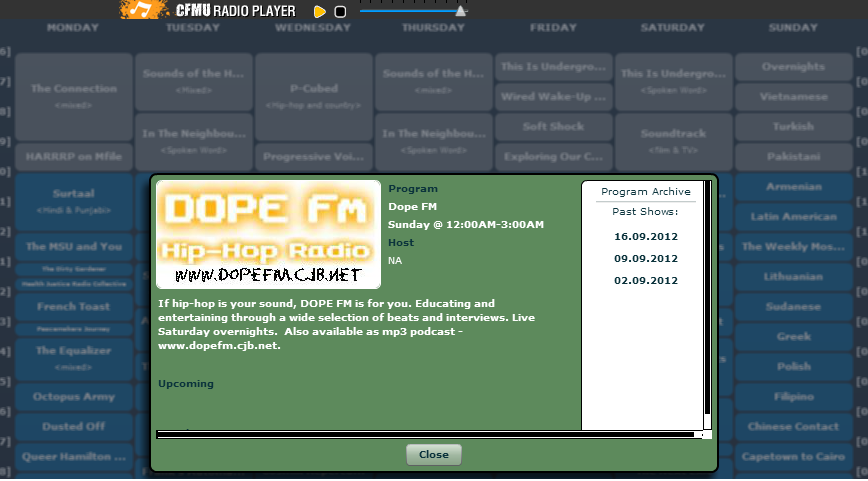Select the Sudanese program
This screenshot has height=481, width=868.
pos(794,307)
